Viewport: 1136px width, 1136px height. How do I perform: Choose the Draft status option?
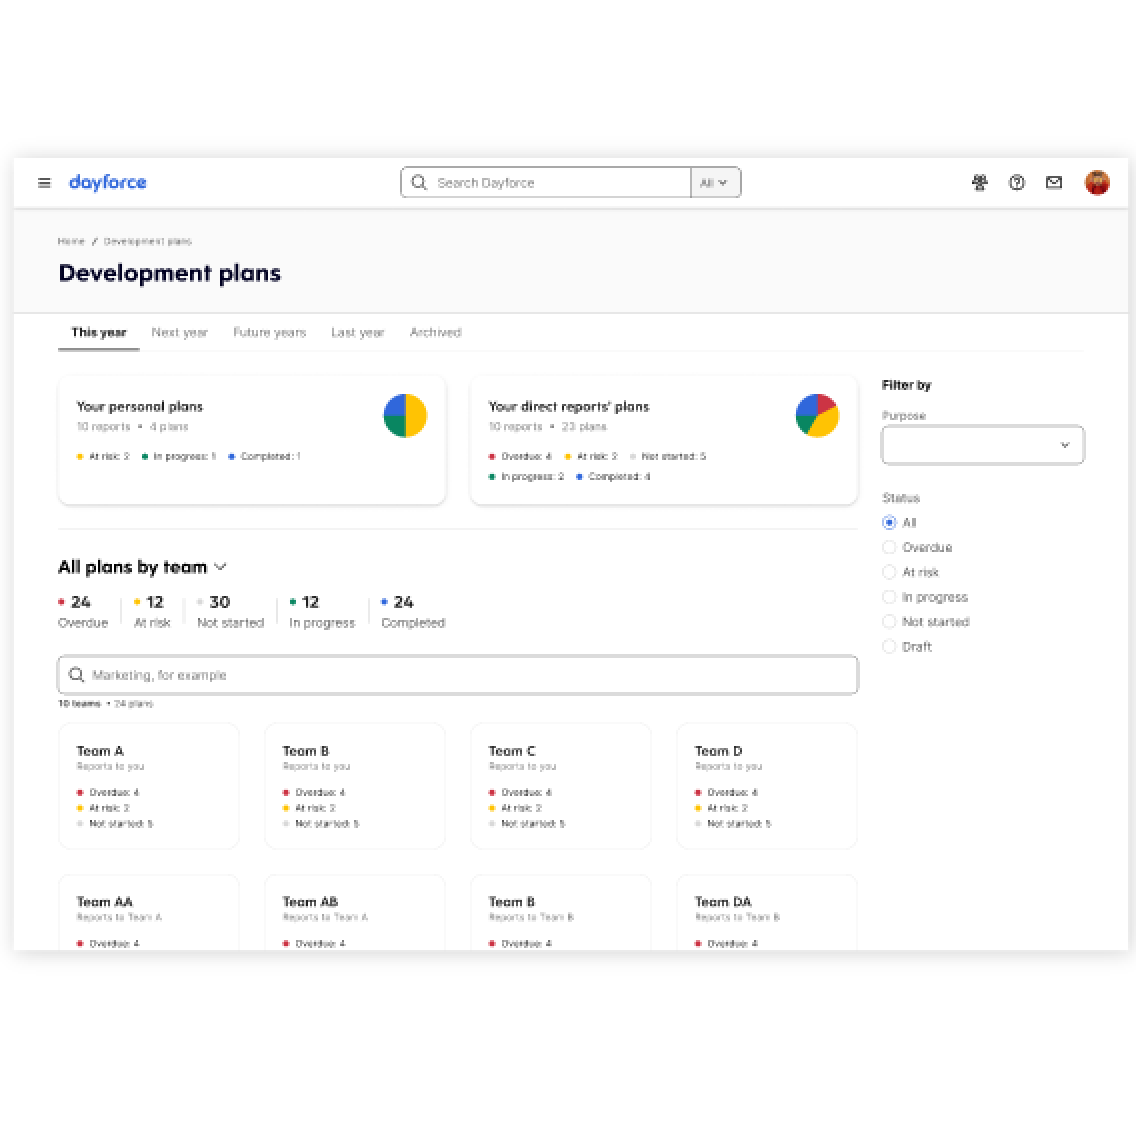coord(889,646)
